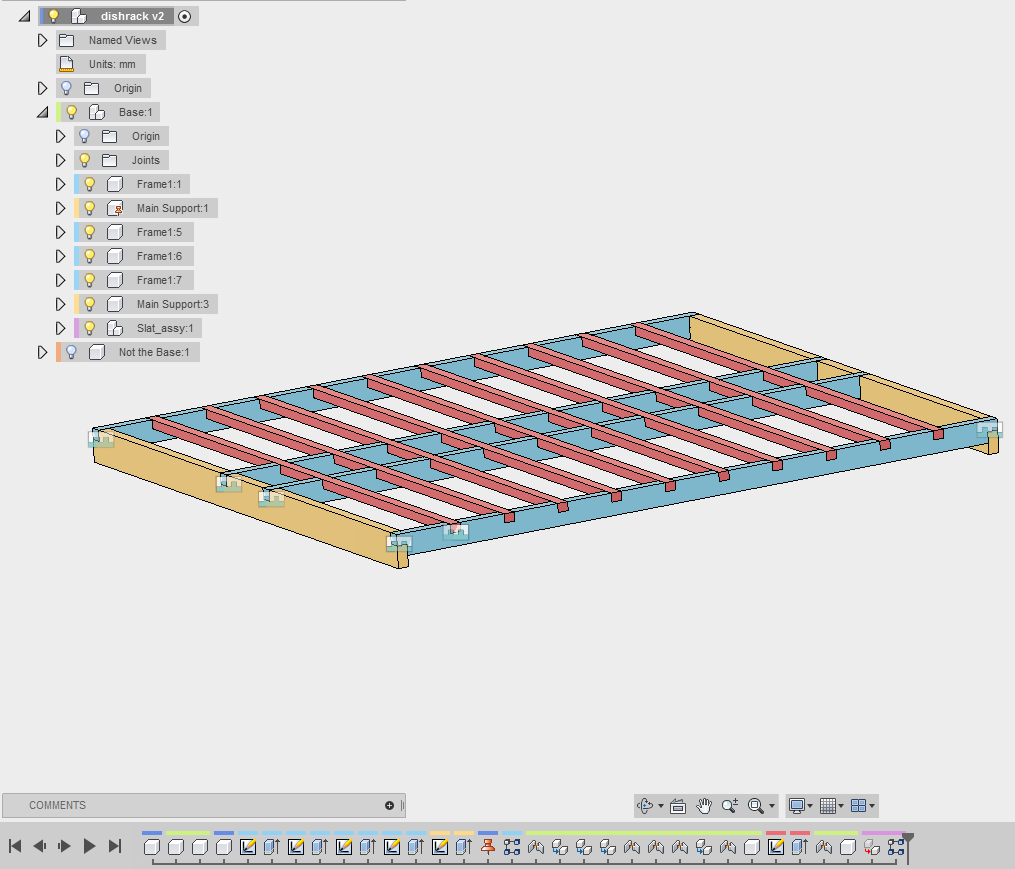1015x869 pixels.
Task: Open the Viewports layout icon
Action: click(x=856, y=806)
